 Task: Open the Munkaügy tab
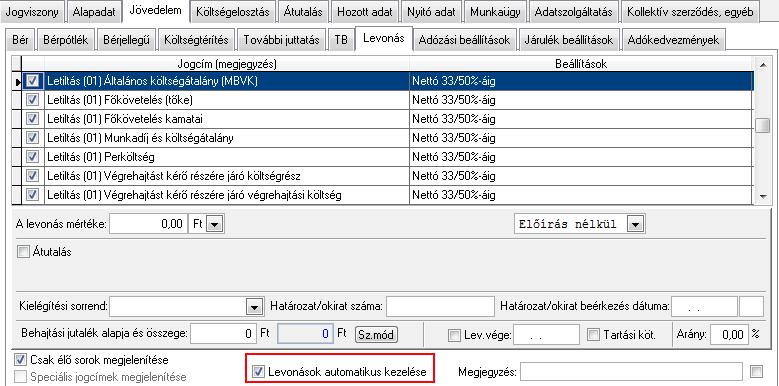495,11
